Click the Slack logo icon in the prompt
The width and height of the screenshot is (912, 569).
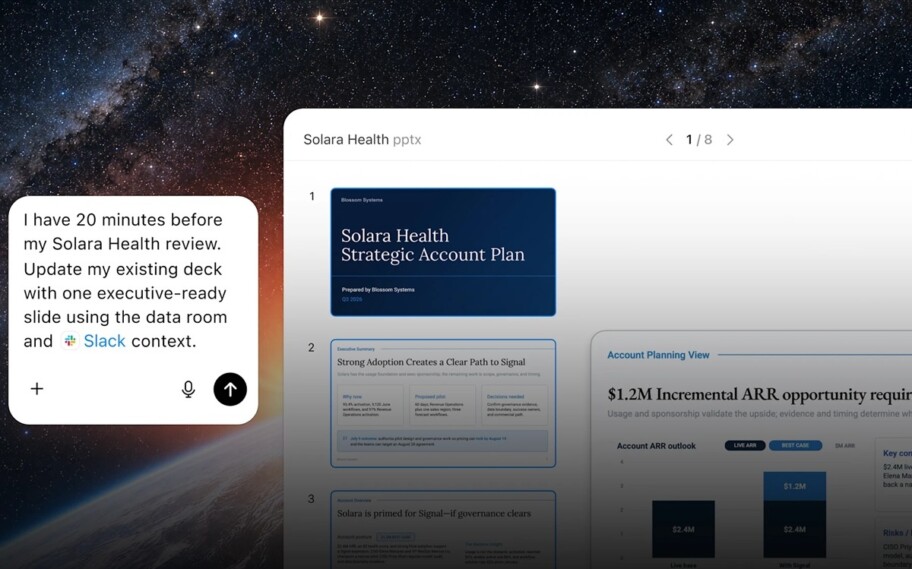click(x=70, y=341)
